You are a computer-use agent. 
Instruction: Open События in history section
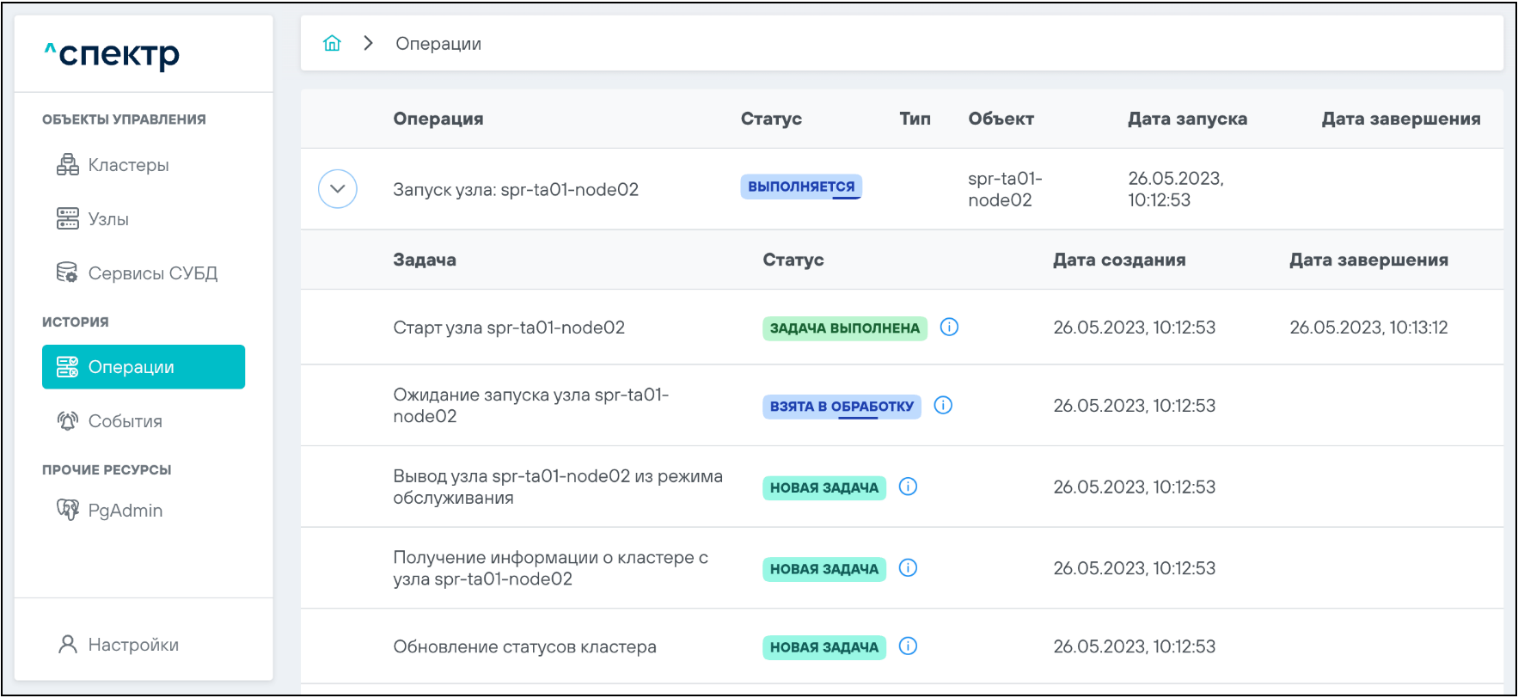(124, 421)
